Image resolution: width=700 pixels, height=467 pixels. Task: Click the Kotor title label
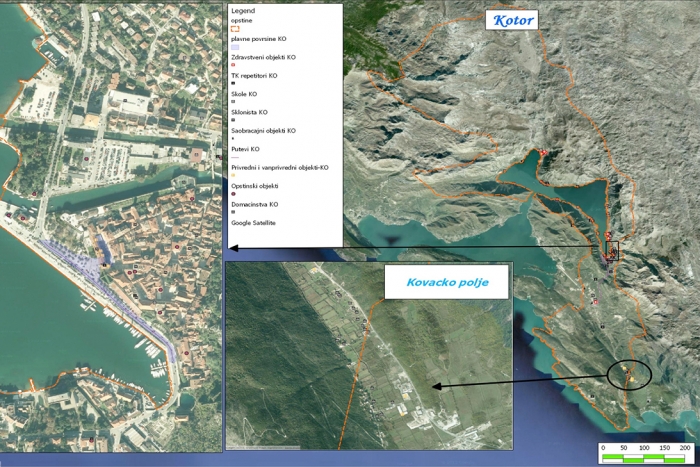pyautogui.click(x=510, y=20)
